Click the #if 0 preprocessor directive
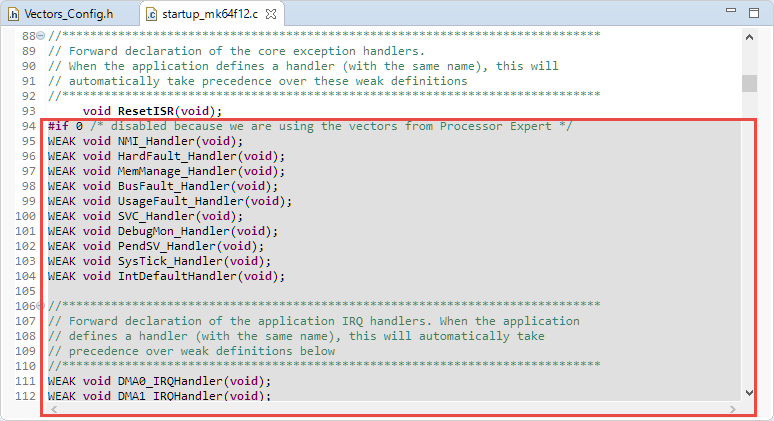 click(64, 126)
